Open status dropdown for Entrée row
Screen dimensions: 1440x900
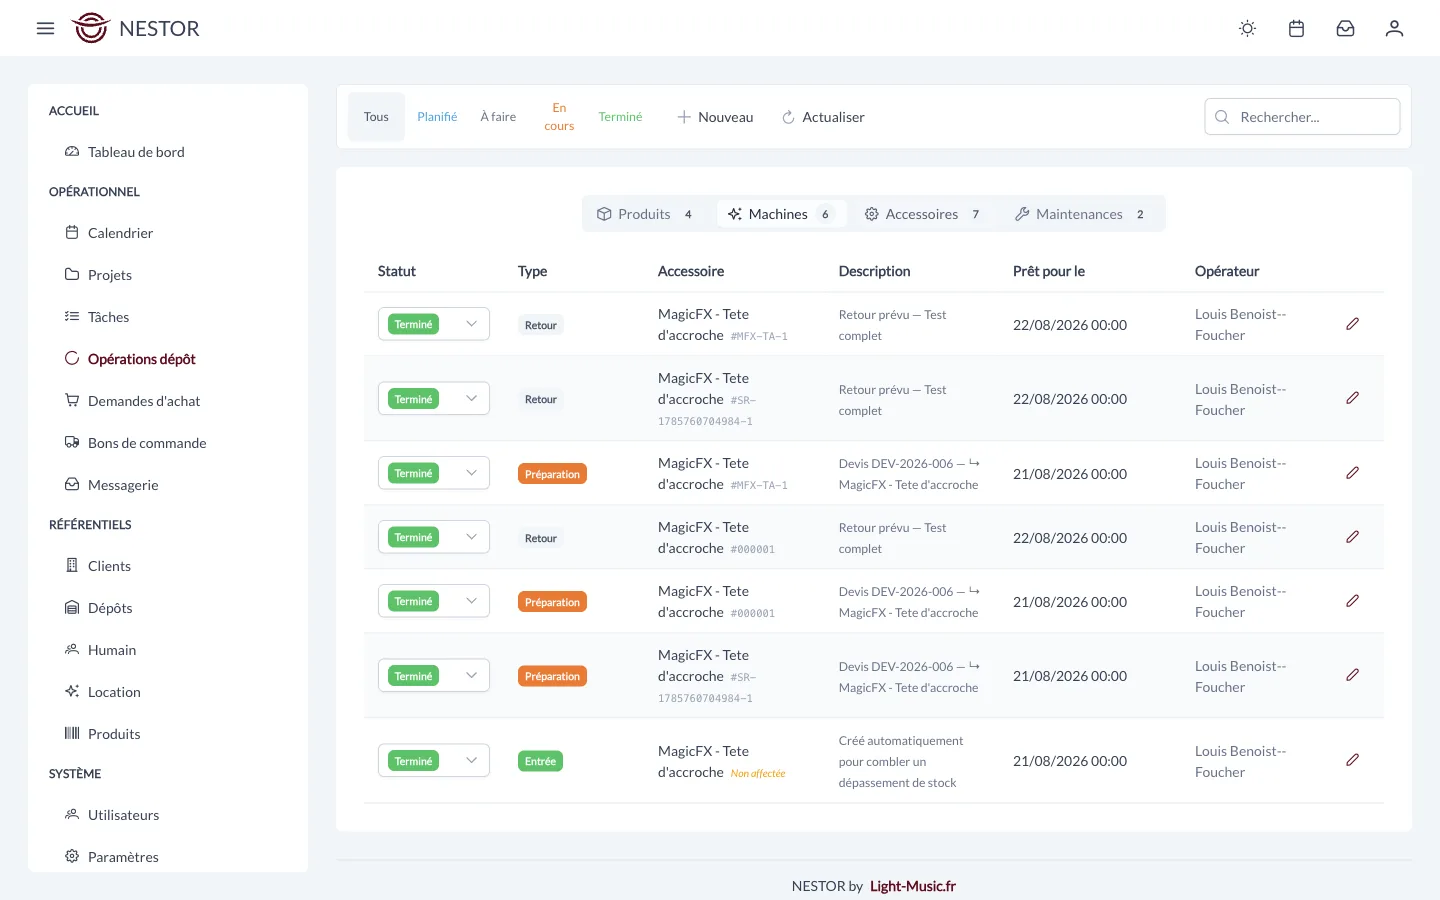click(x=434, y=761)
